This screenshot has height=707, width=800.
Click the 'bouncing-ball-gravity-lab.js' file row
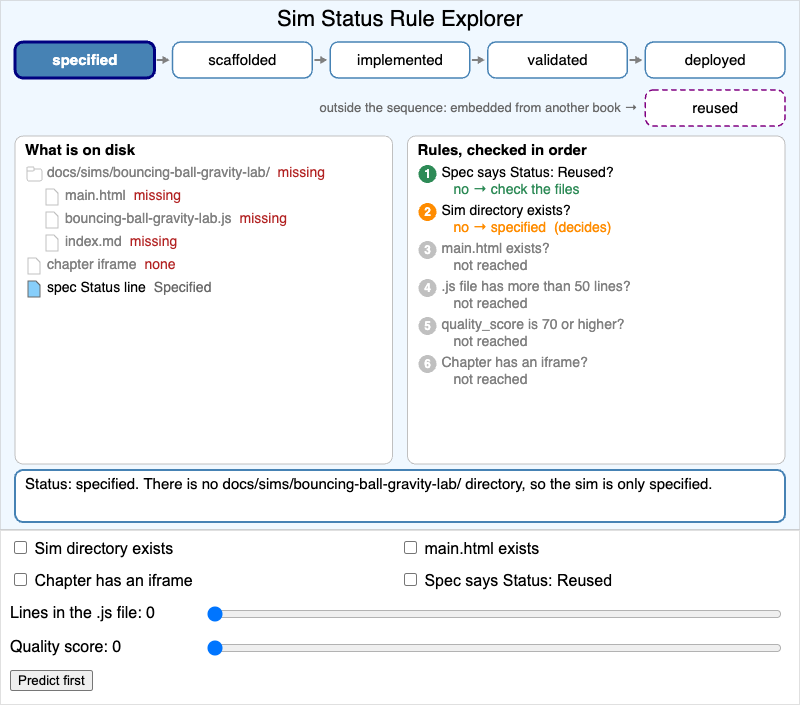point(166,219)
